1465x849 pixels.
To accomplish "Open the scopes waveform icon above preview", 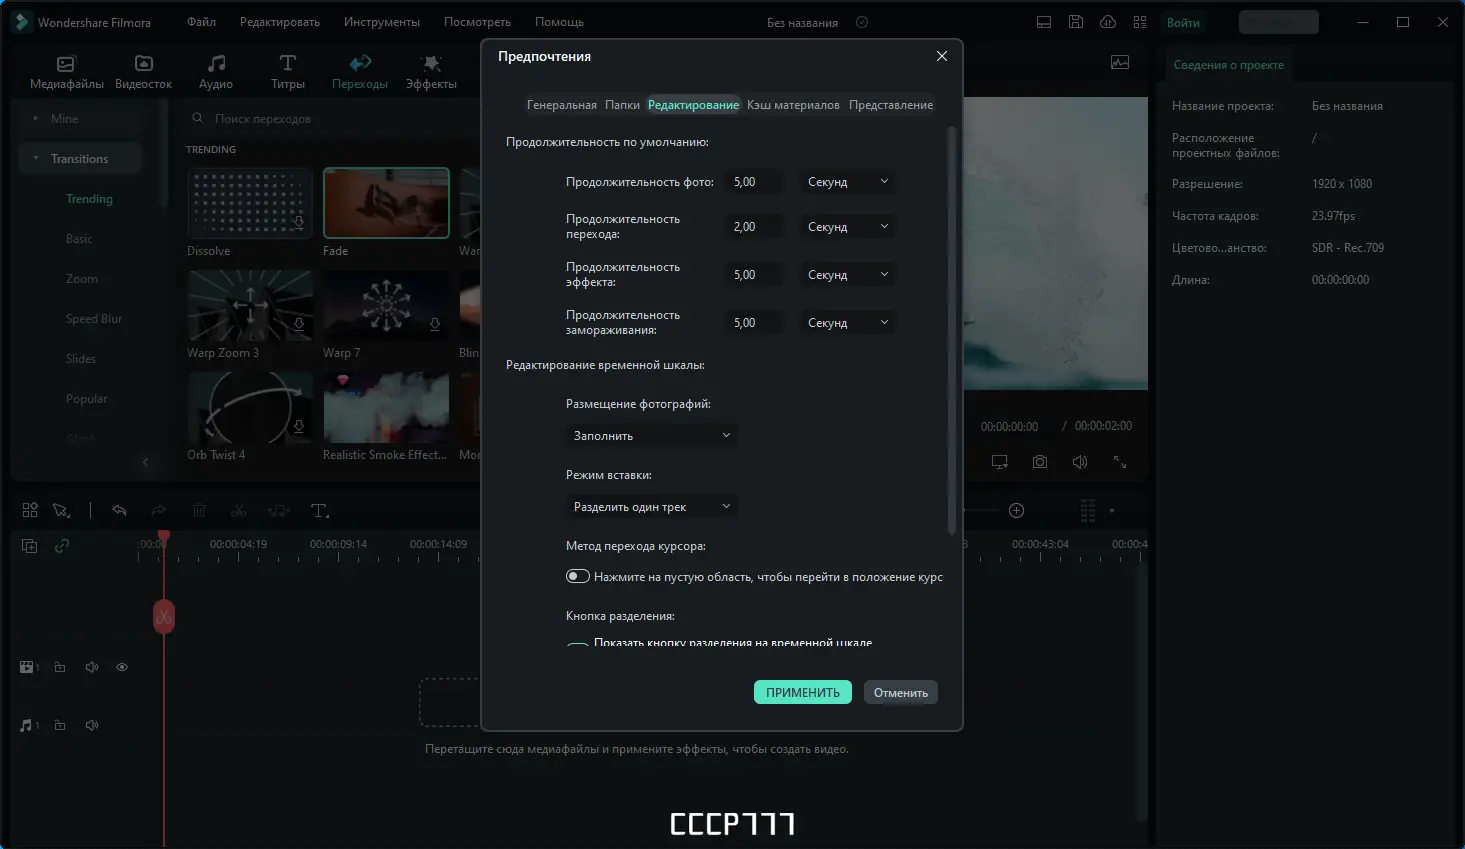I will (x=1120, y=62).
